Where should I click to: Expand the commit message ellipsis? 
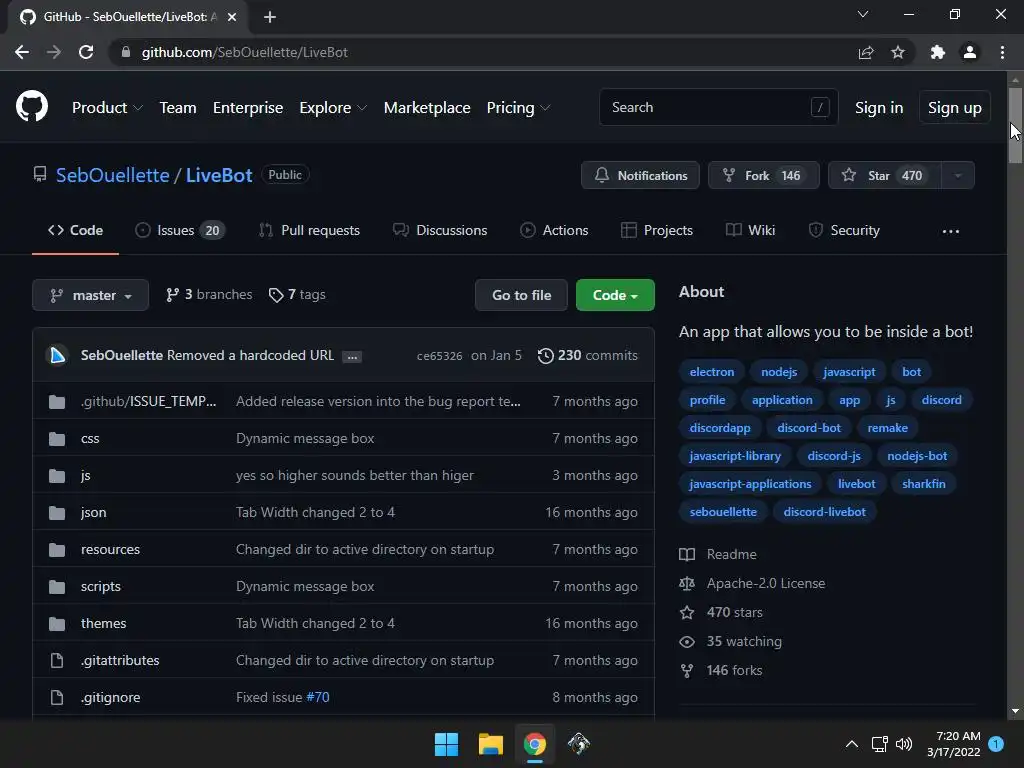352,357
